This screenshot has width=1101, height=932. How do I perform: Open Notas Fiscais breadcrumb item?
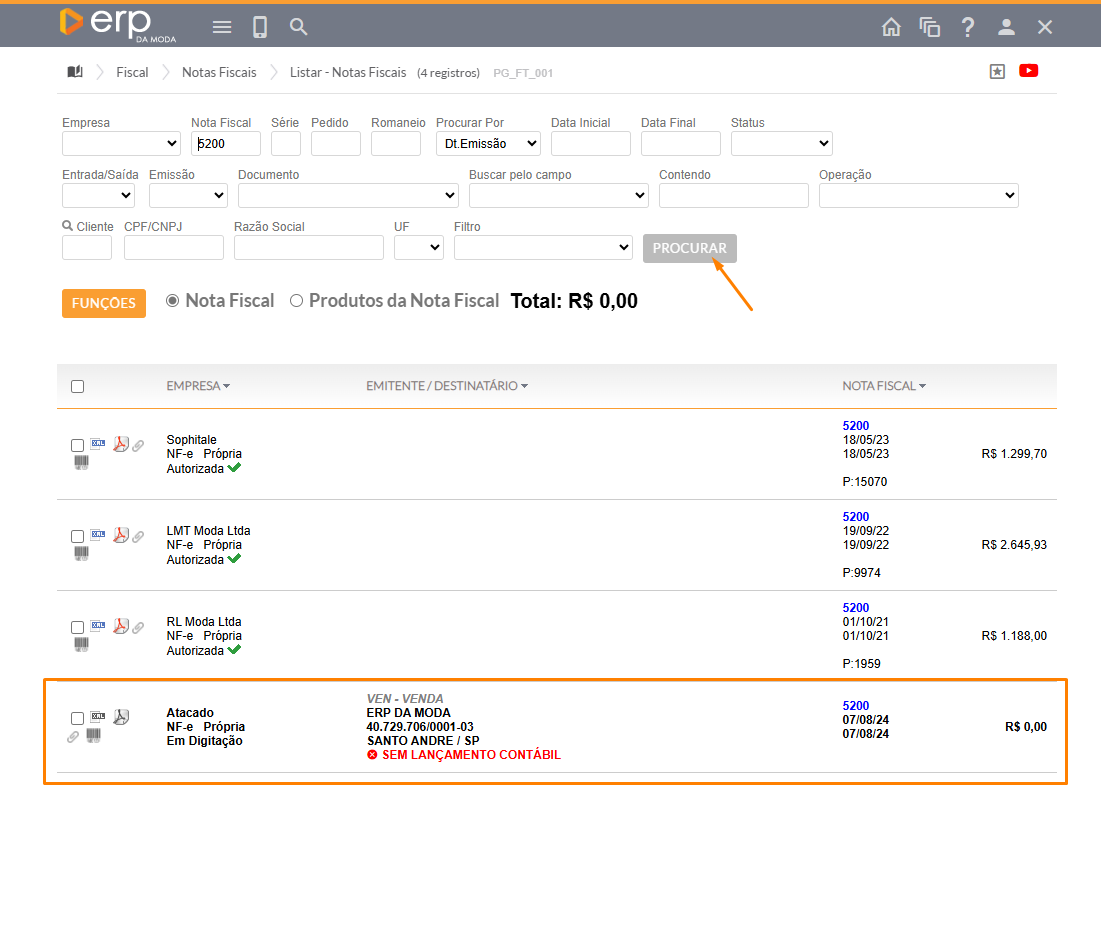219,72
